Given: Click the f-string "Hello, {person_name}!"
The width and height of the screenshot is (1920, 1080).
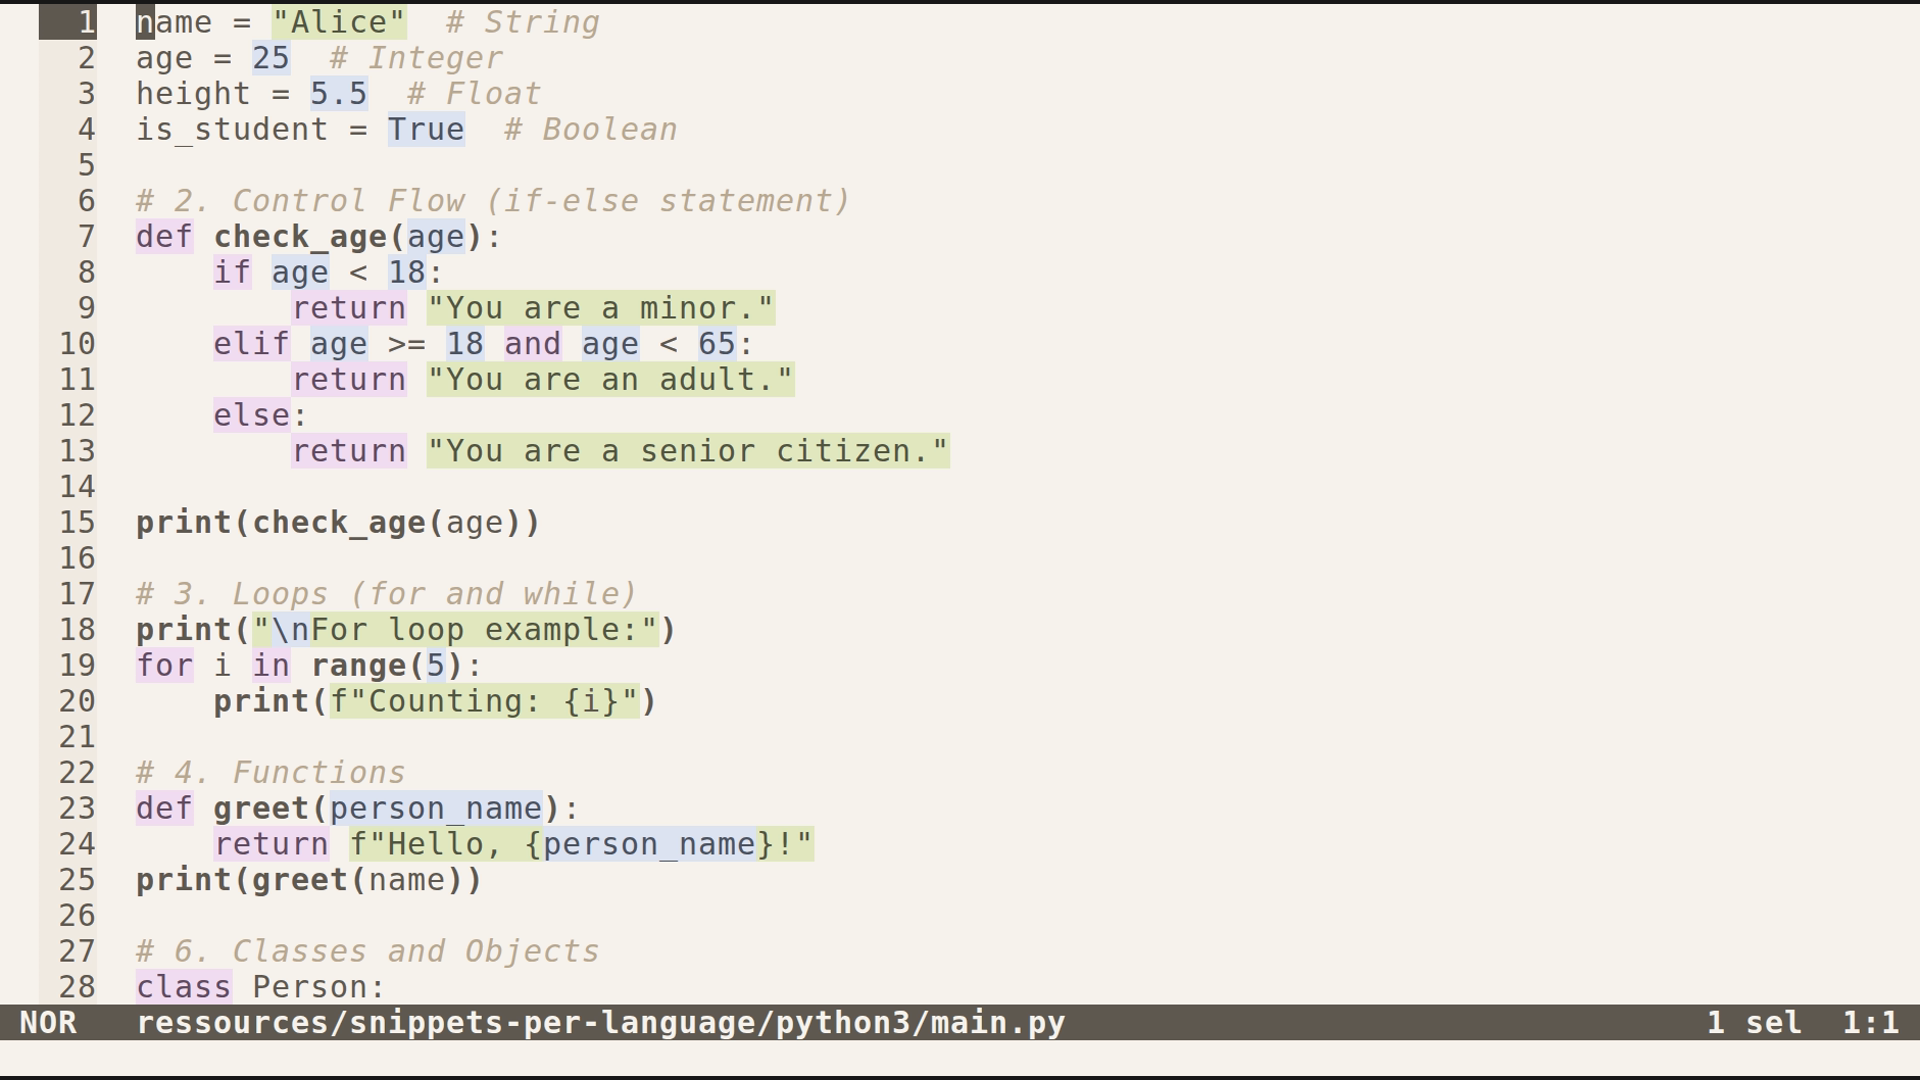Looking at the screenshot, I should click(x=580, y=844).
